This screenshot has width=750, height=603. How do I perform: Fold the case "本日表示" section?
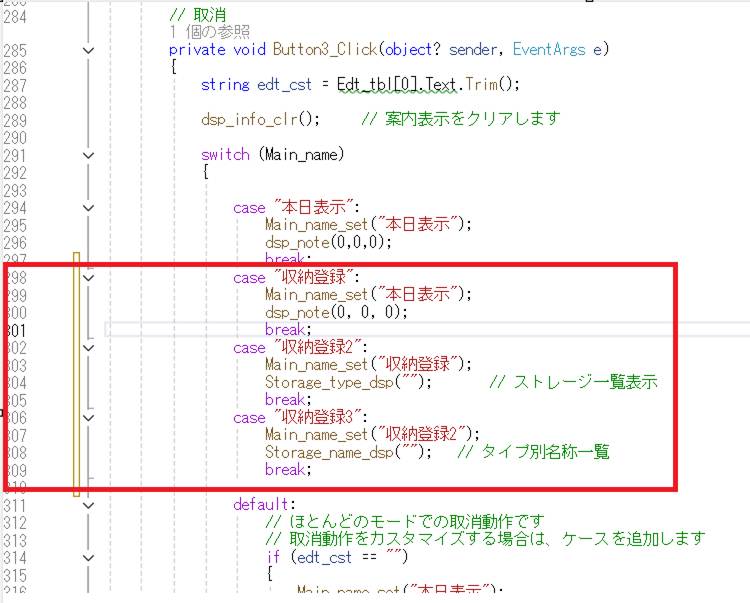click(88, 208)
